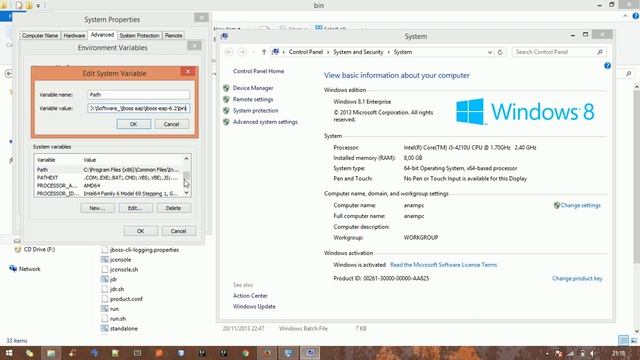Focus Search Control Panel box
640x360 pixels.
(559, 52)
